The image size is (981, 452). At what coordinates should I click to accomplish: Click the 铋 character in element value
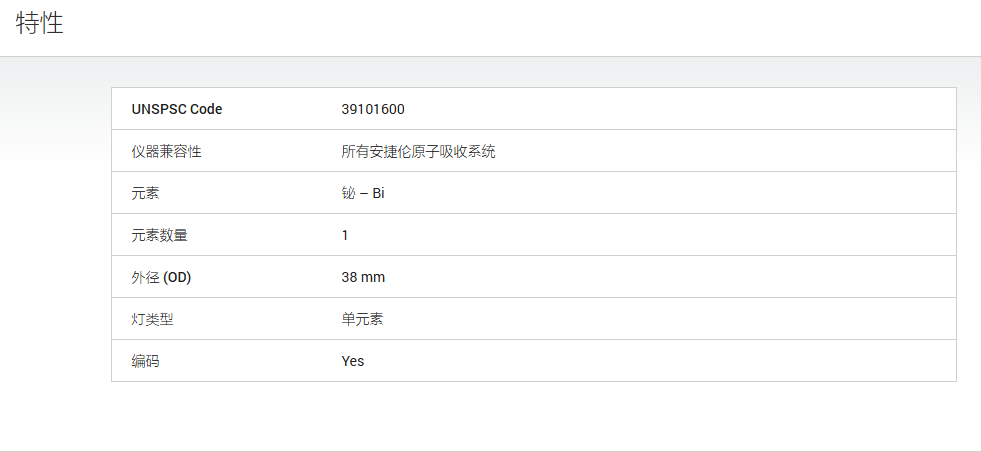[348, 193]
